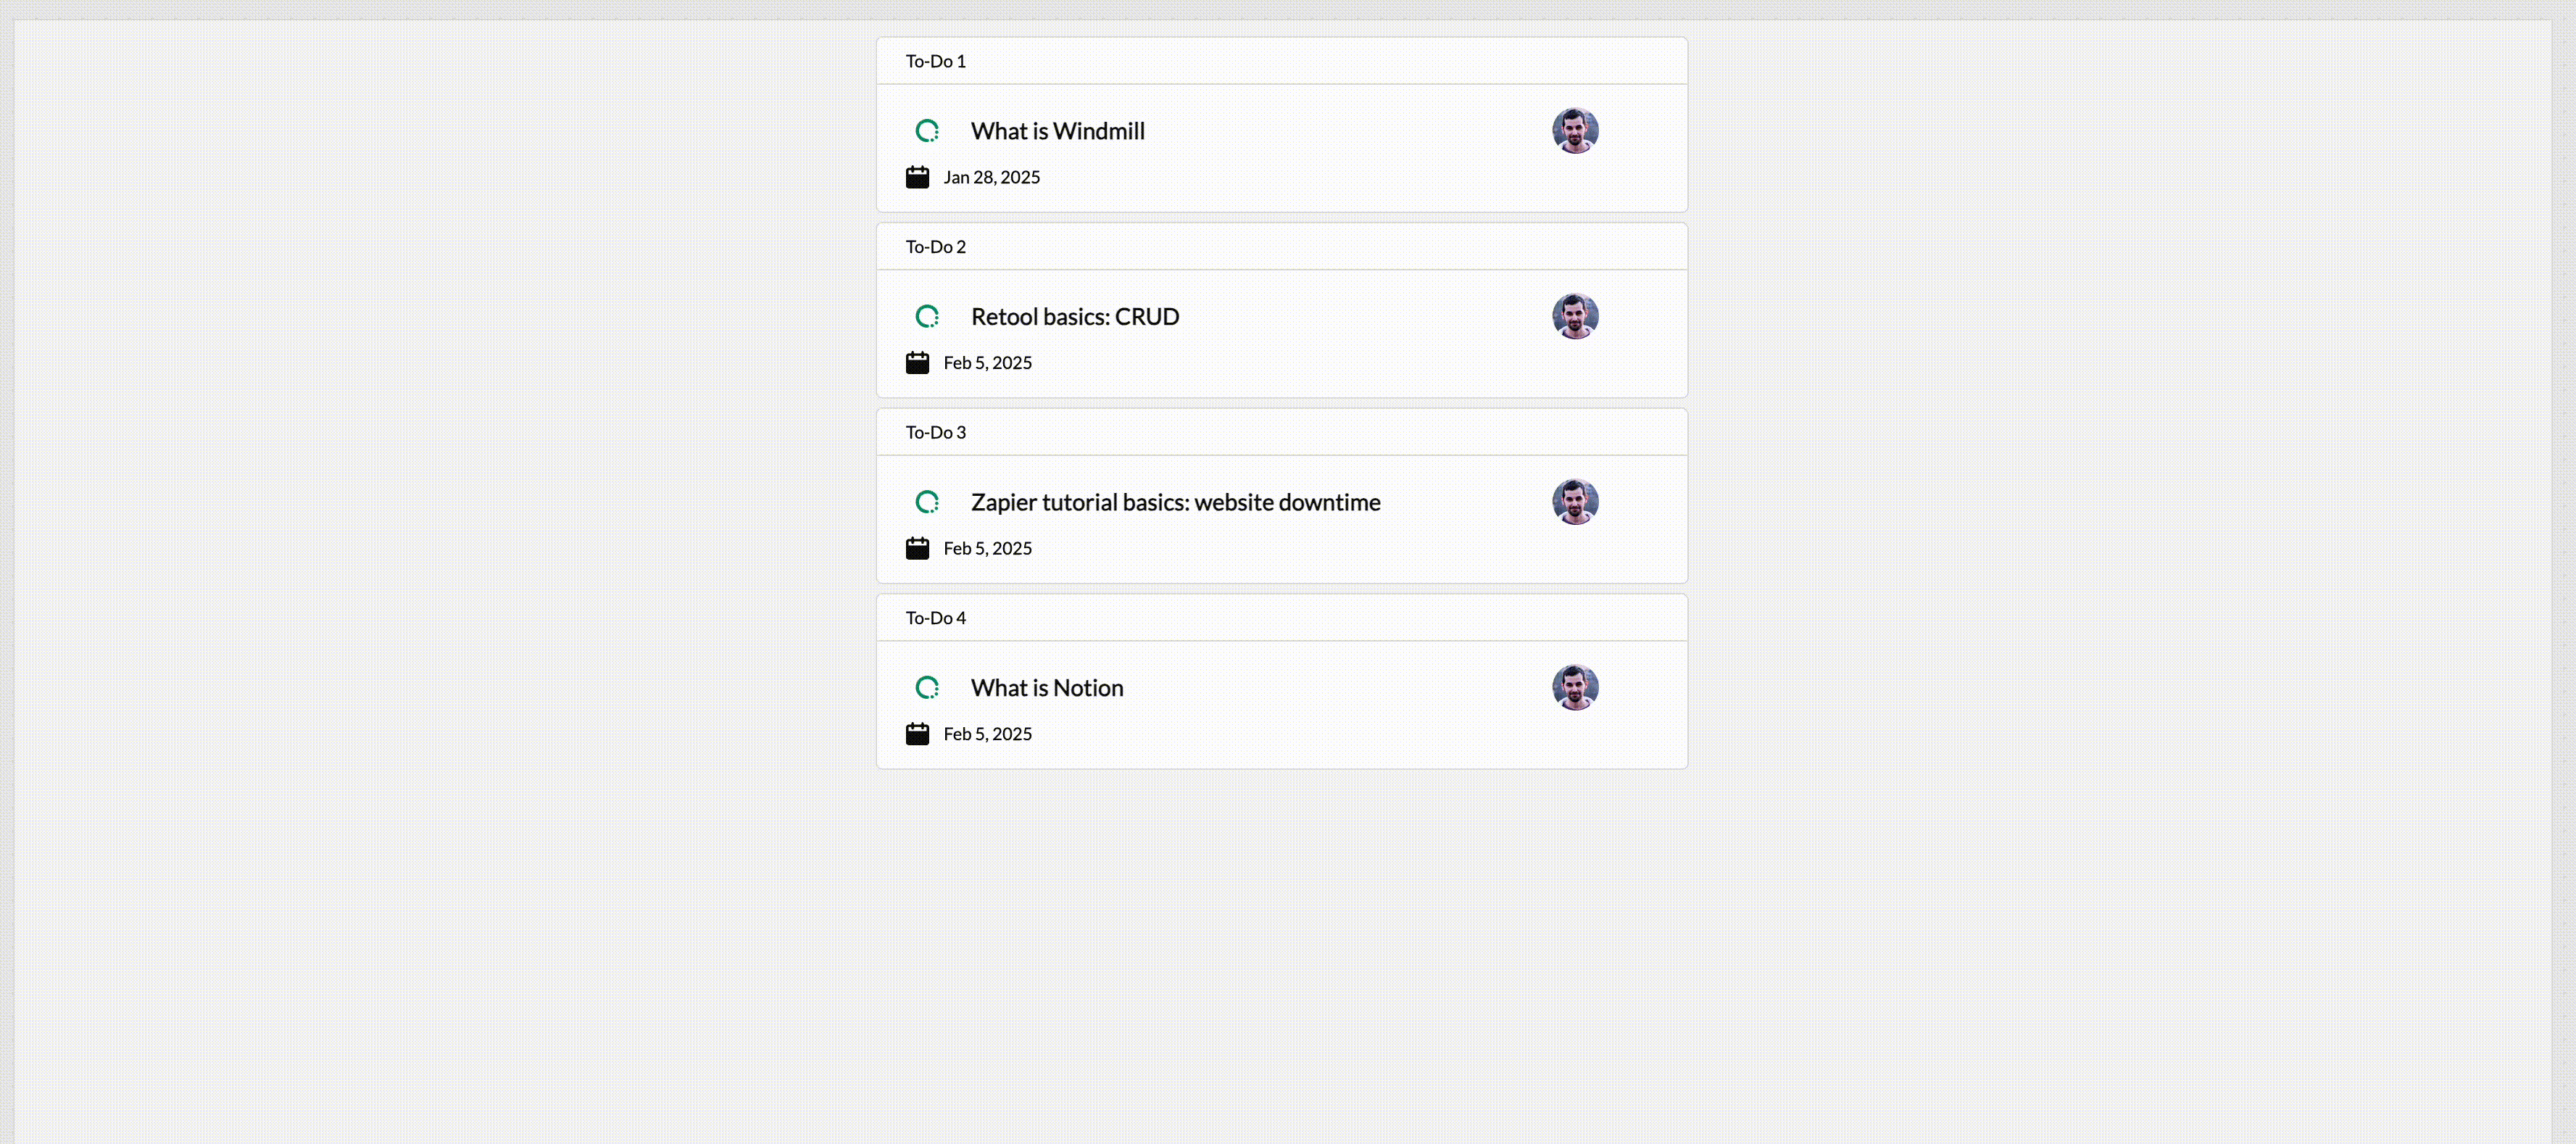Image resolution: width=2576 pixels, height=1144 pixels.
Task: Open the What is Notion task title
Action: [1046, 688]
